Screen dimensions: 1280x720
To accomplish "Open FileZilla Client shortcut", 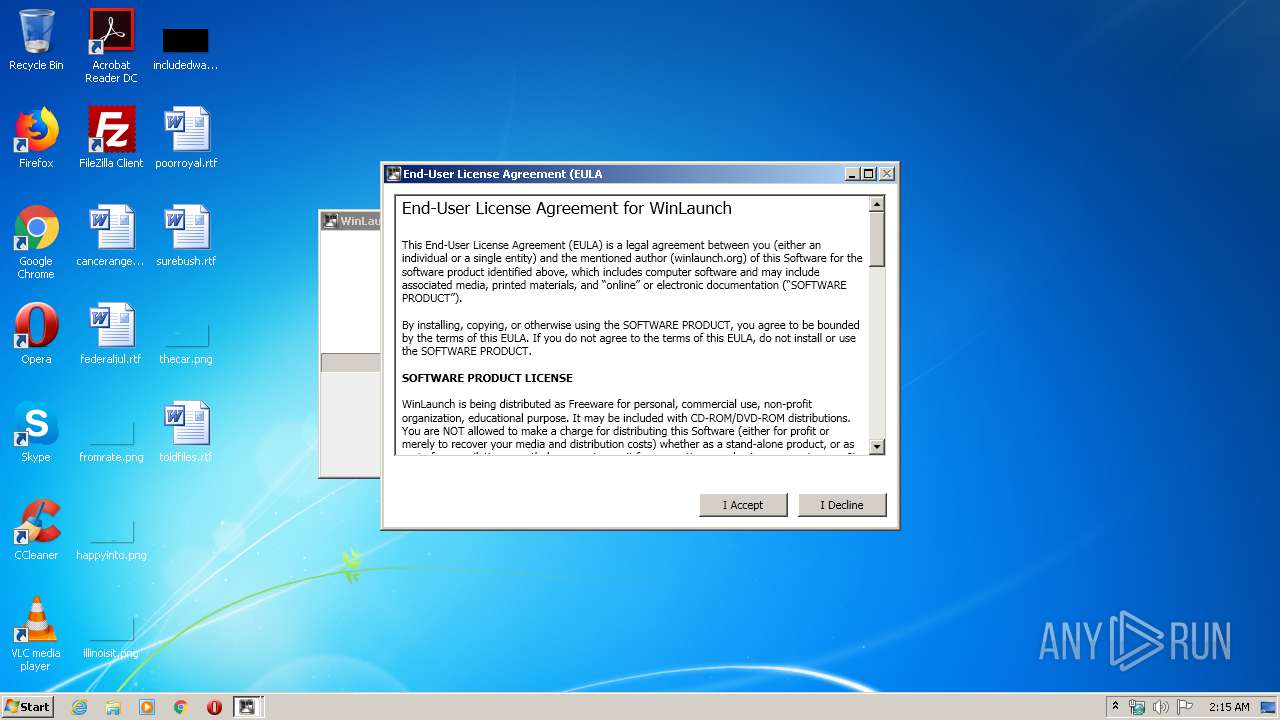I will [111, 138].
